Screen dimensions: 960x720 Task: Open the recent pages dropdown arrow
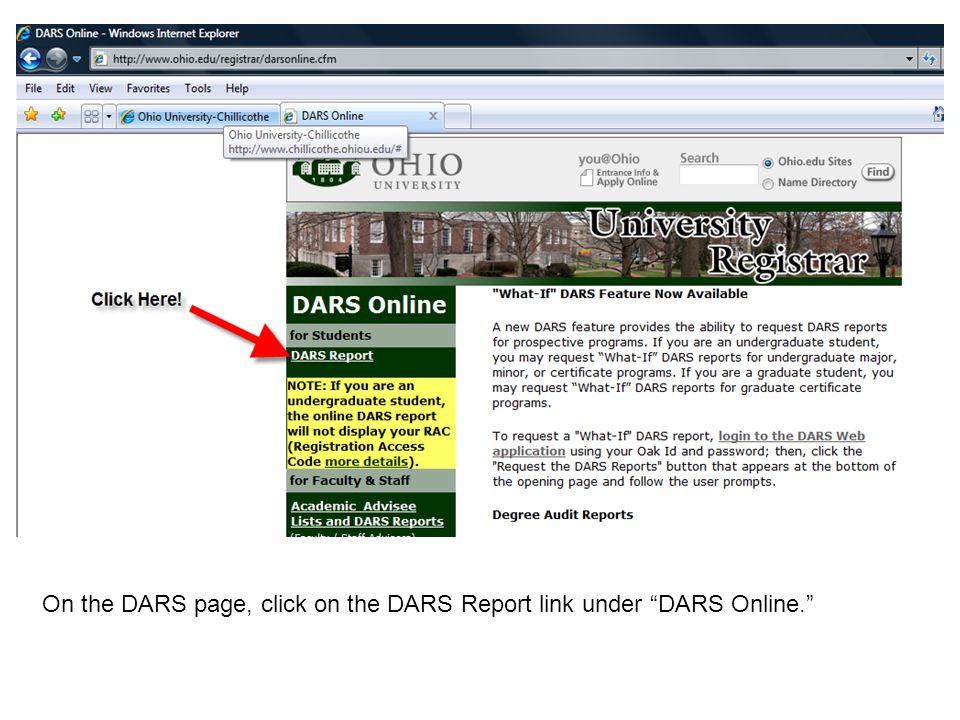click(x=77, y=59)
